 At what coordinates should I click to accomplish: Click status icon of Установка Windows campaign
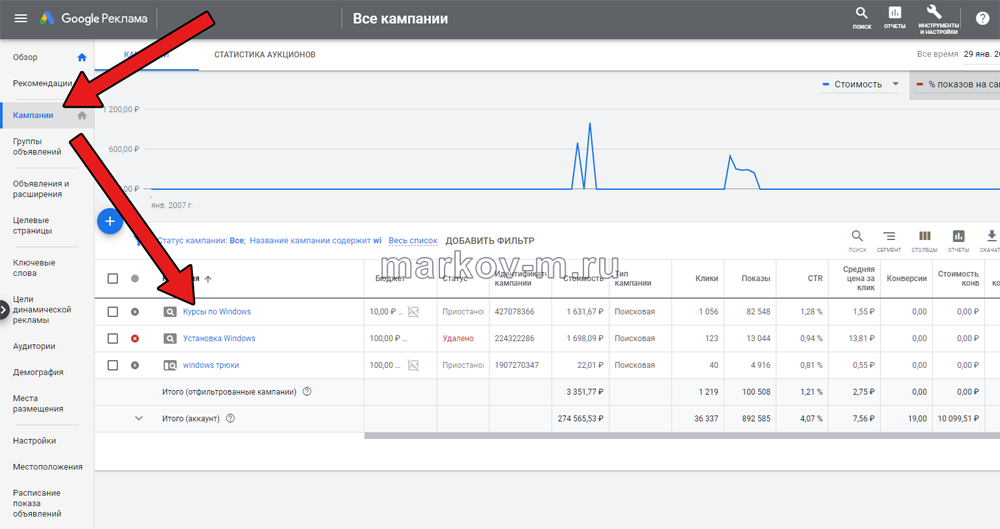136,338
